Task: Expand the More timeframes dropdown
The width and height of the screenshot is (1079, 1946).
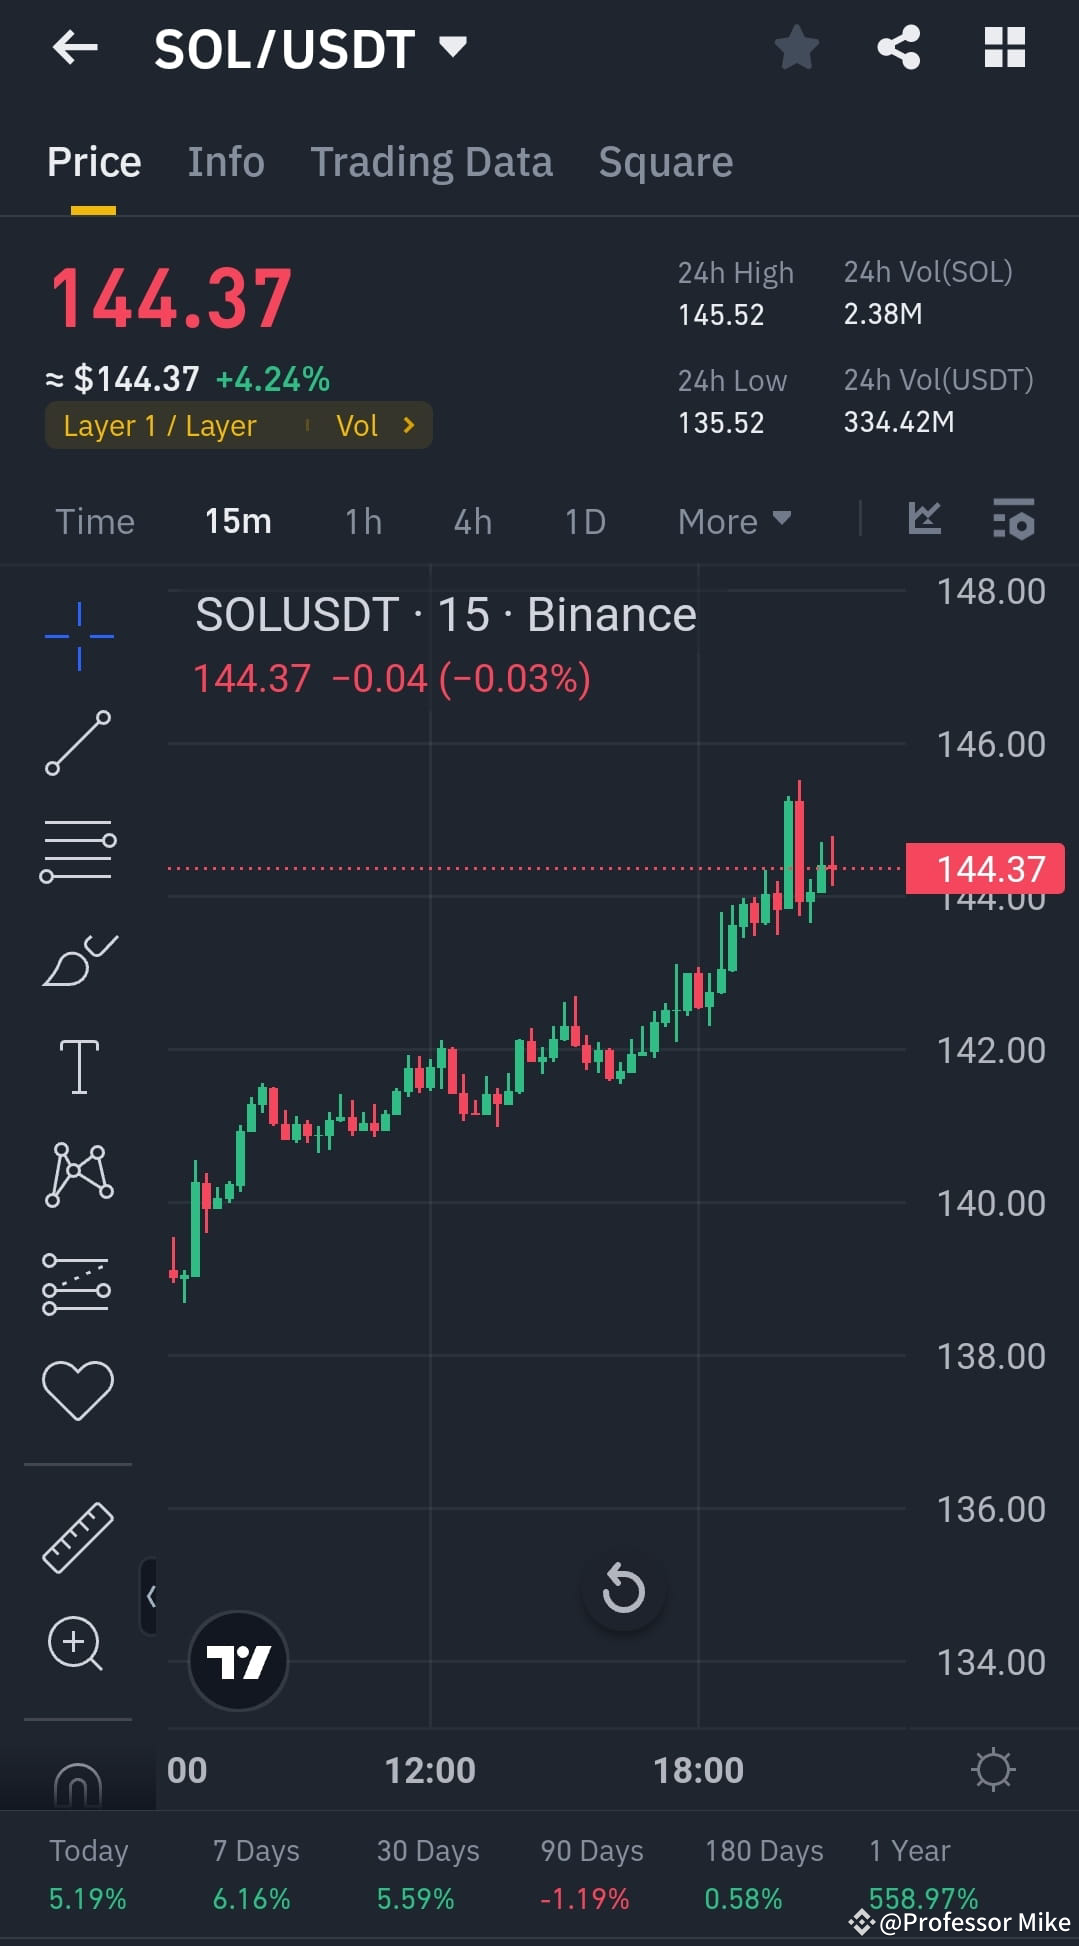Action: 733,521
